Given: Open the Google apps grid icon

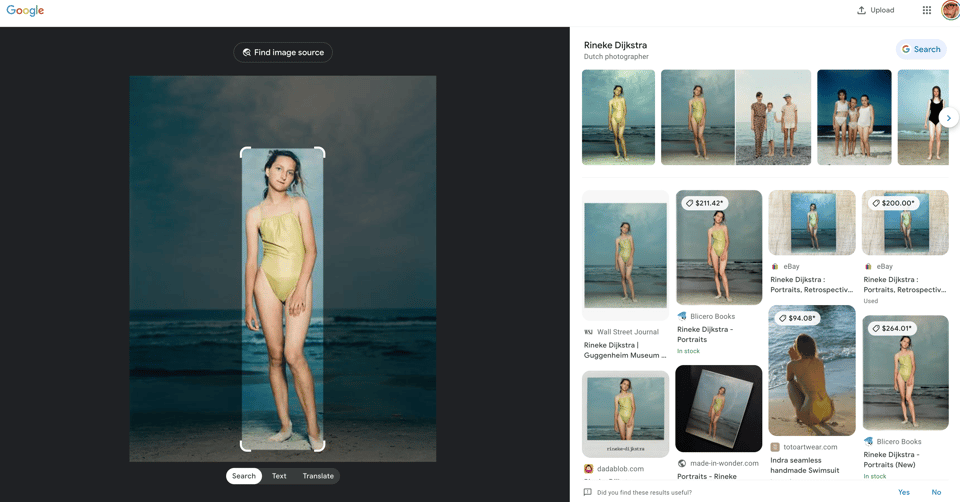Looking at the screenshot, I should (x=926, y=10).
